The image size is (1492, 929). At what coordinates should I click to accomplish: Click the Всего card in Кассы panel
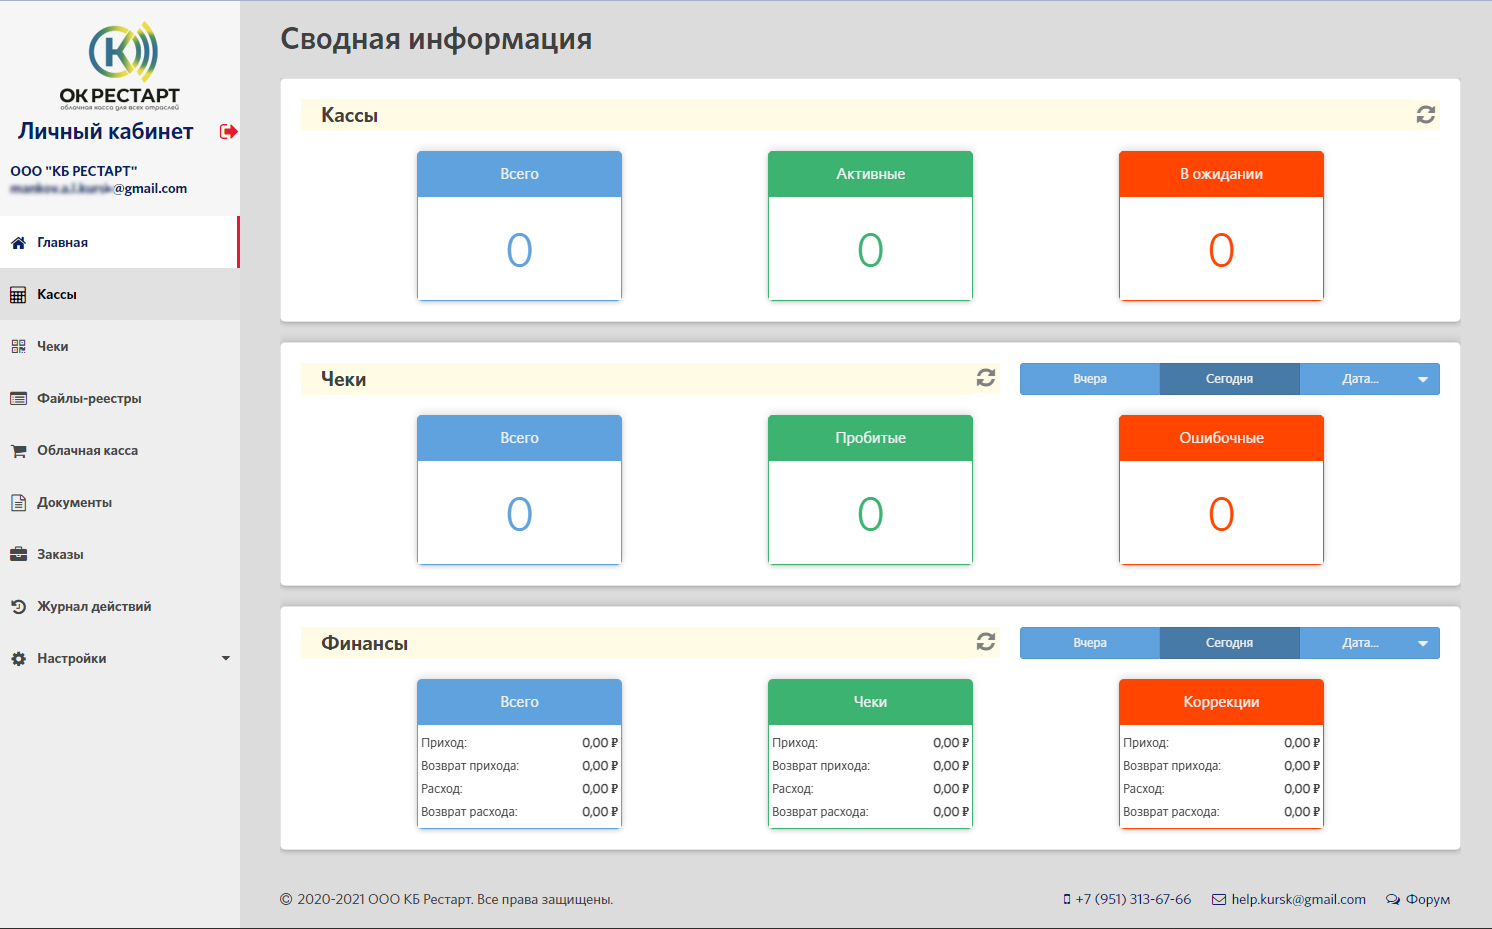click(519, 226)
